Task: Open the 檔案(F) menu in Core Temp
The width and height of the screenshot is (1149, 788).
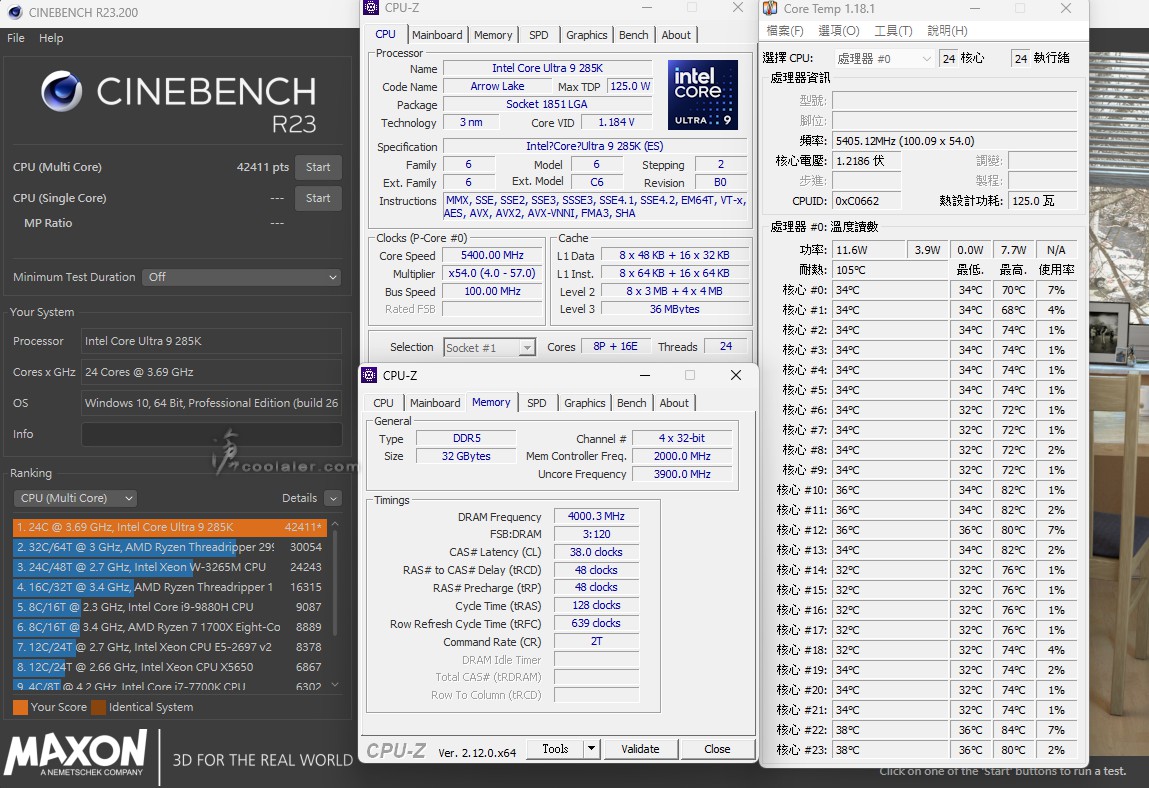Action: [x=785, y=31]
